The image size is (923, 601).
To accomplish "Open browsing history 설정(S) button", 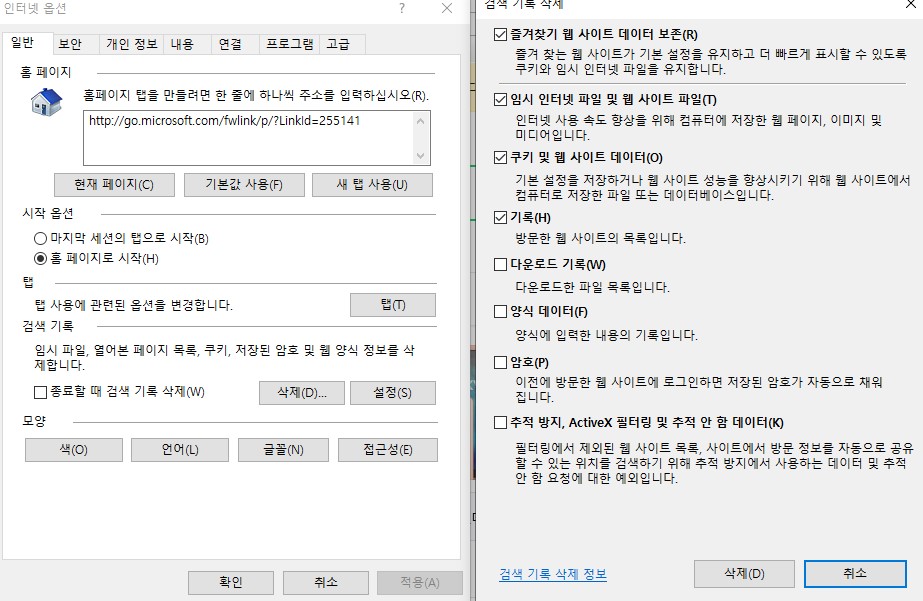I will coord(393,393).
